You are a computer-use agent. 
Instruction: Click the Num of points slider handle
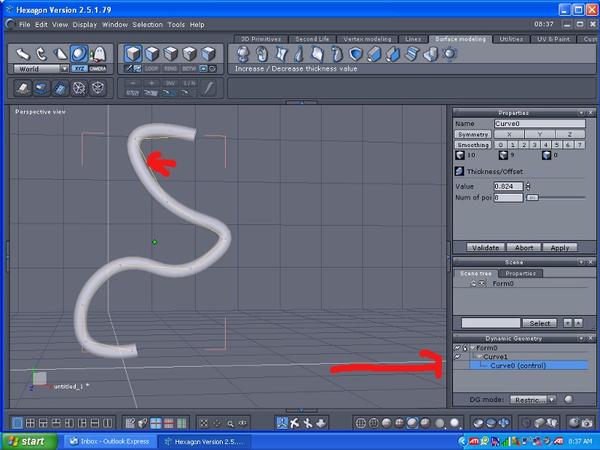click(532, 197)
